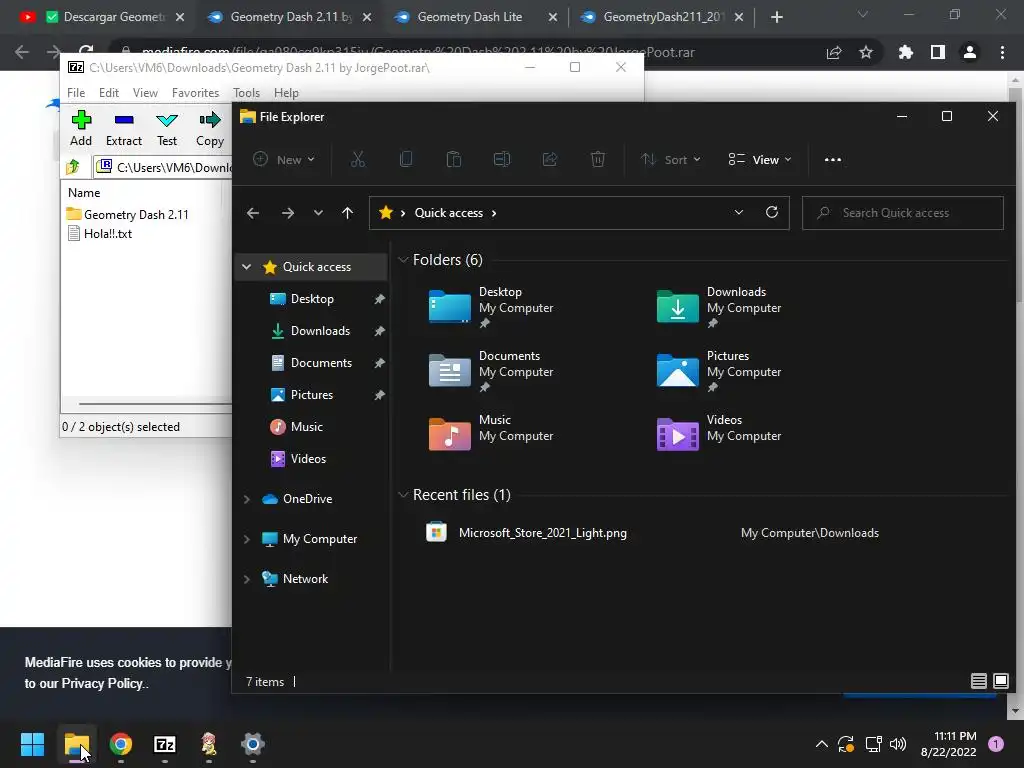Viewport: 1024px width, 768px height.
Task: Click 7-Zip icon in the taskbar
Action: point(165,744)
